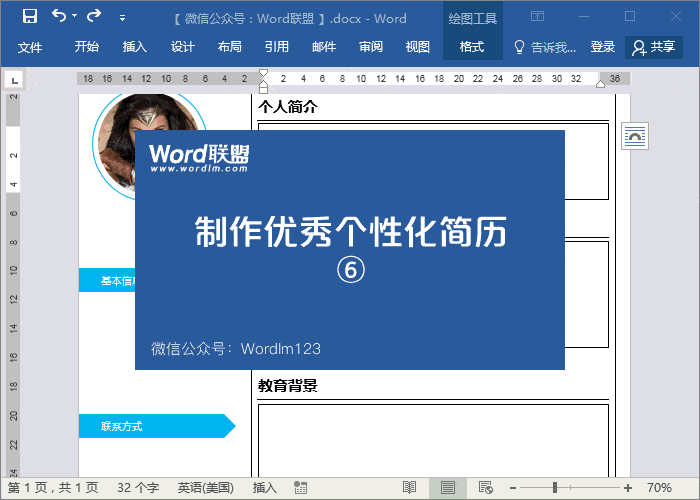Click the zoom in plus button
The width and height of the screenshot is (700, 500).
coord(628,488)
